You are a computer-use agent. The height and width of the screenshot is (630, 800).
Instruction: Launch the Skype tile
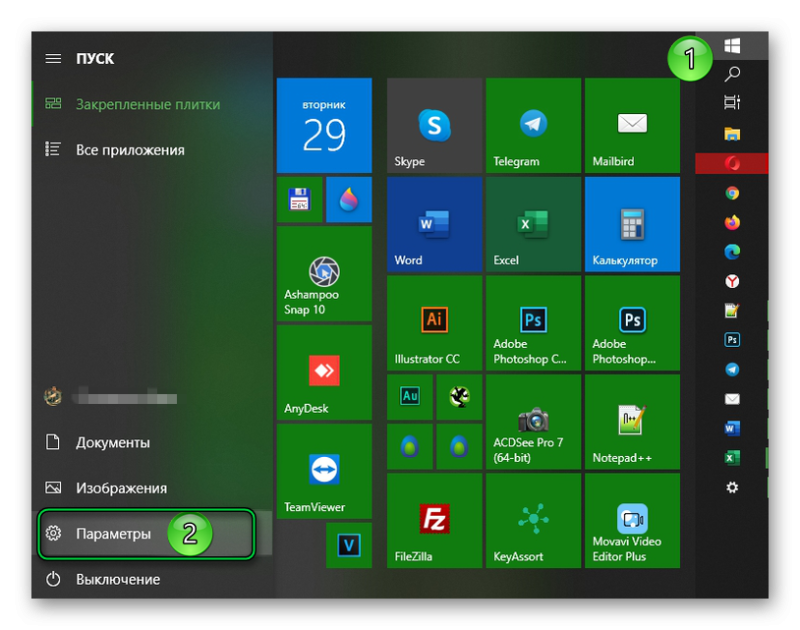click(x=435, y=125)
